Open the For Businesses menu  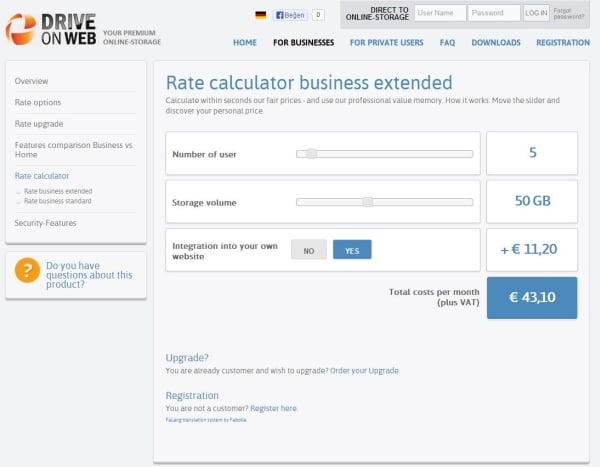pyautogui.click(x=304, y=43)
